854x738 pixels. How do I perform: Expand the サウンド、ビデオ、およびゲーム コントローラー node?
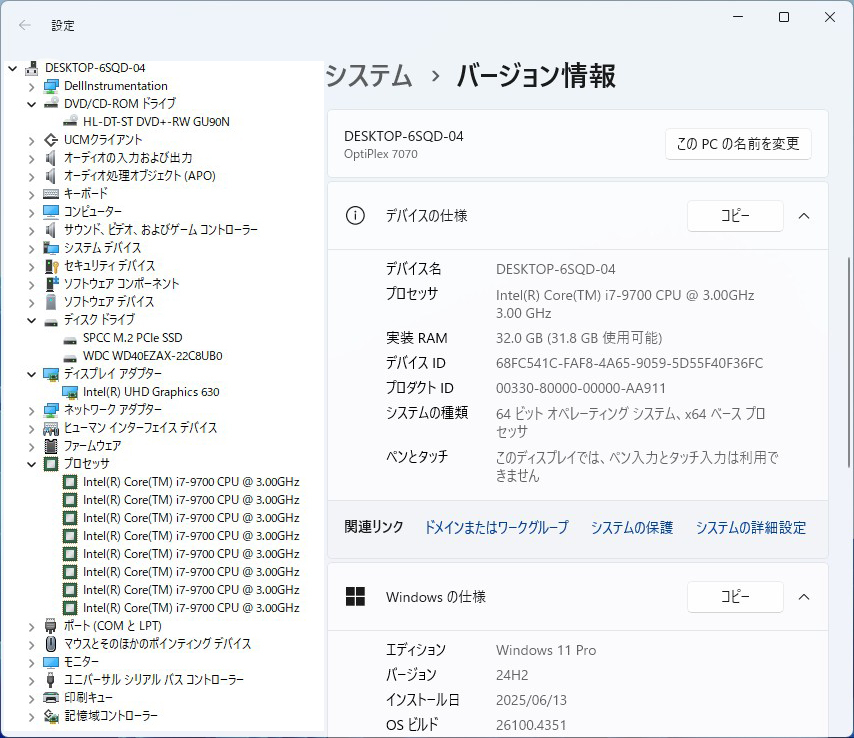tap(31, 230)
